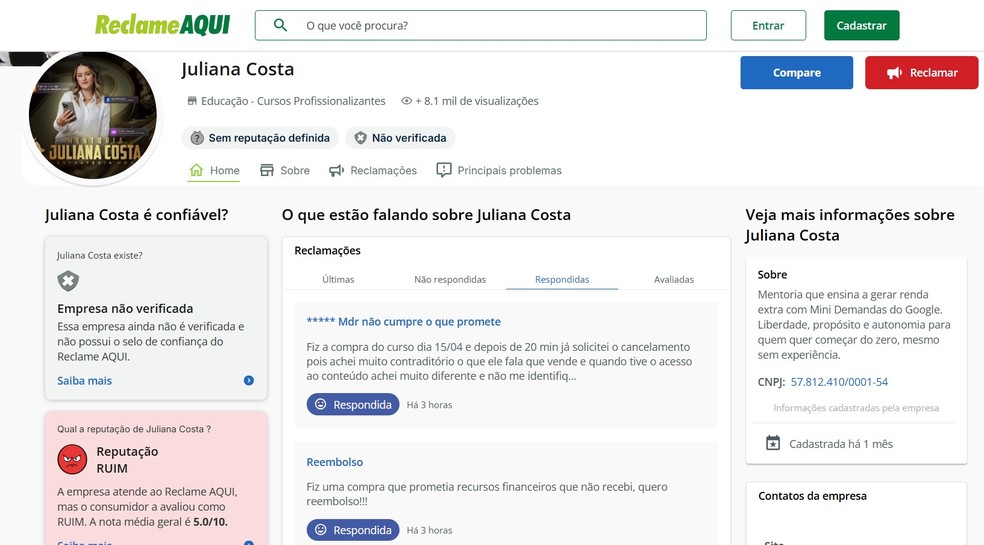984x545 pixels.
Task: Click the blue arrow next to Saiba mais
Action: coord(249,381)
